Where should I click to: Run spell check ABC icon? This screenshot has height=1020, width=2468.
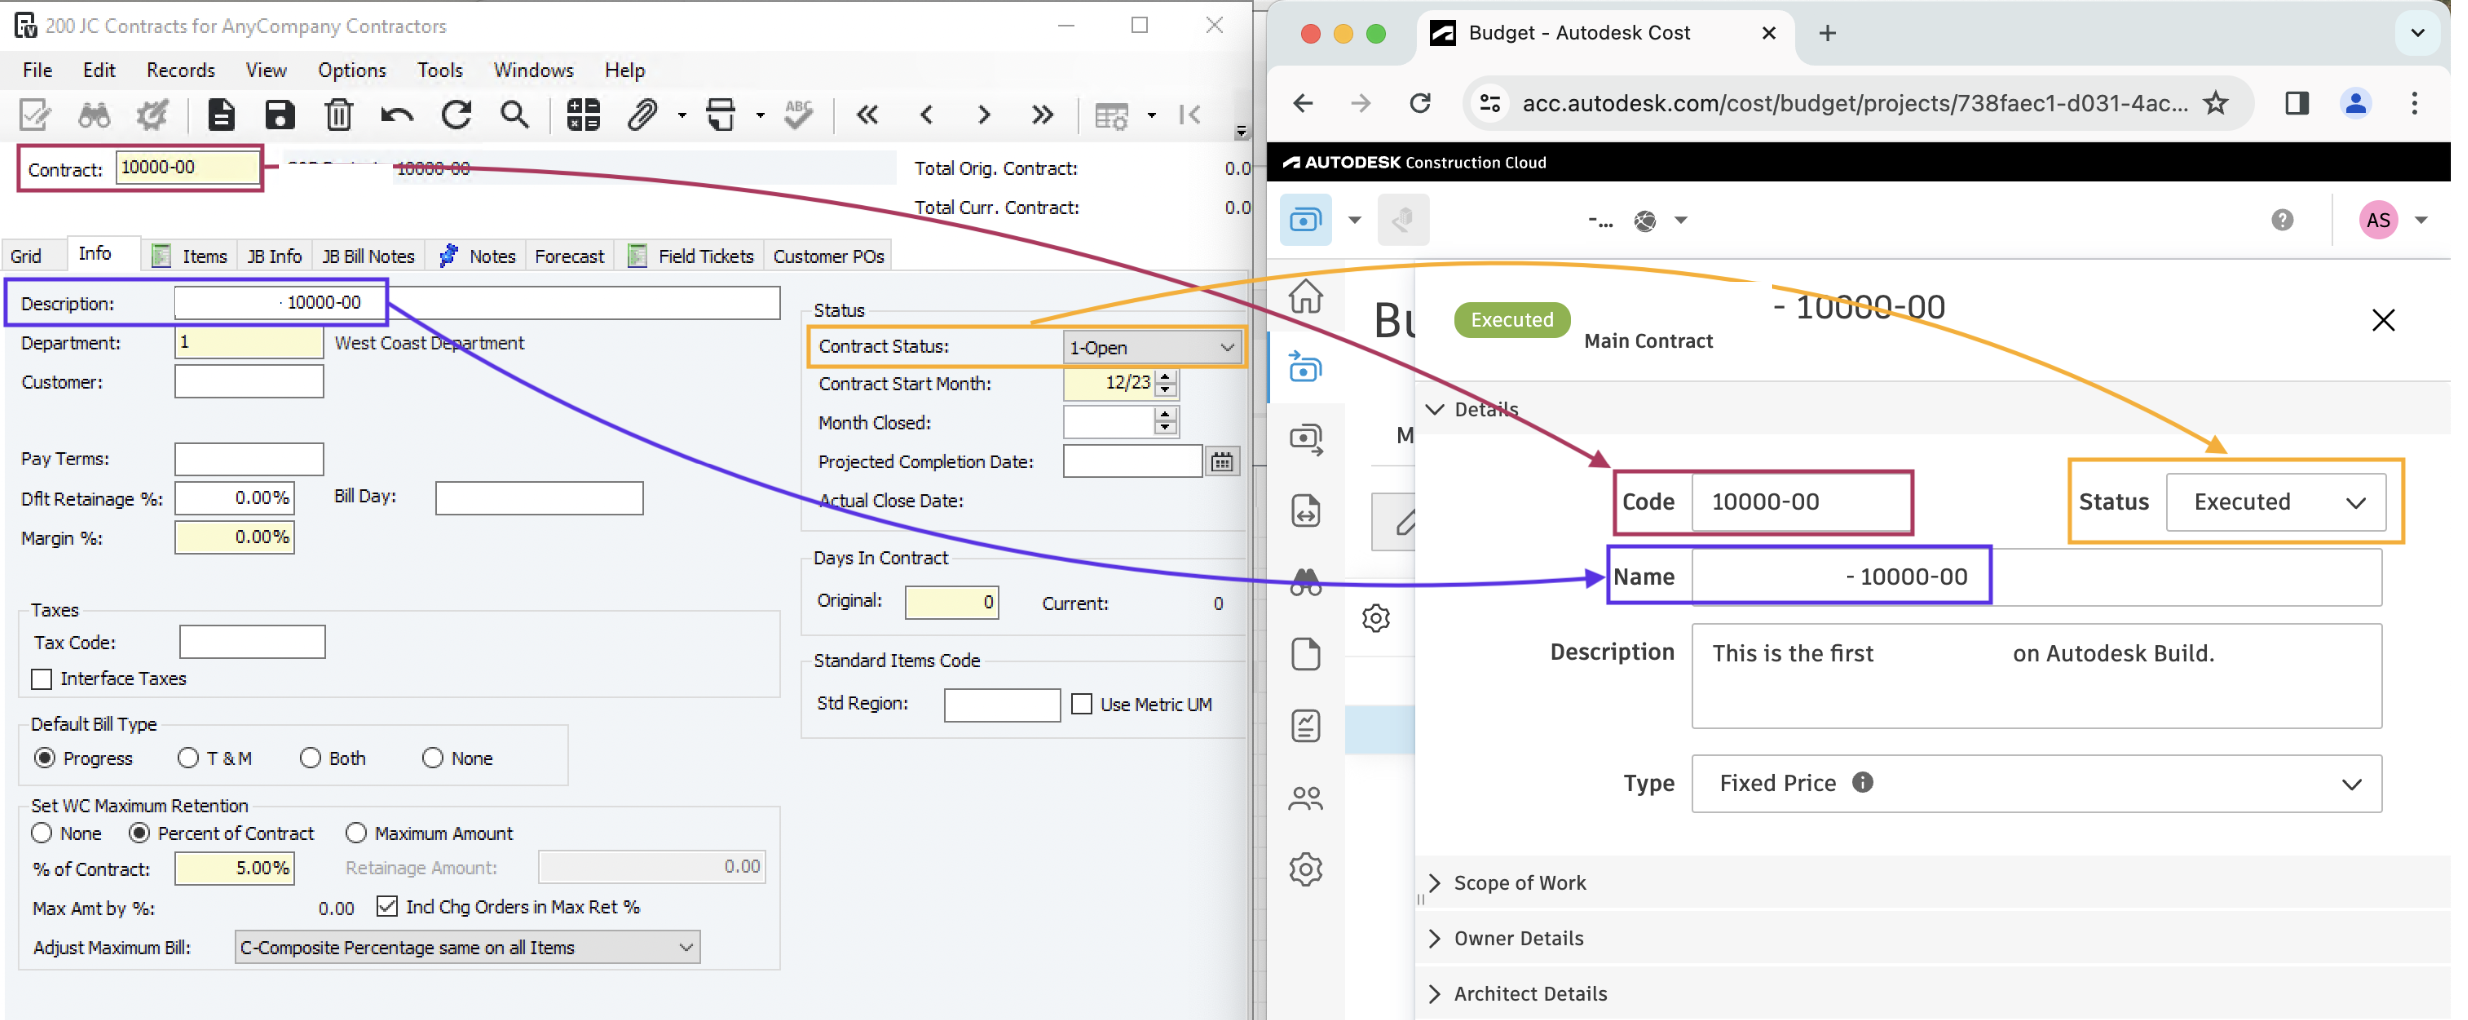pyautogui.click(x=799, y=115)
